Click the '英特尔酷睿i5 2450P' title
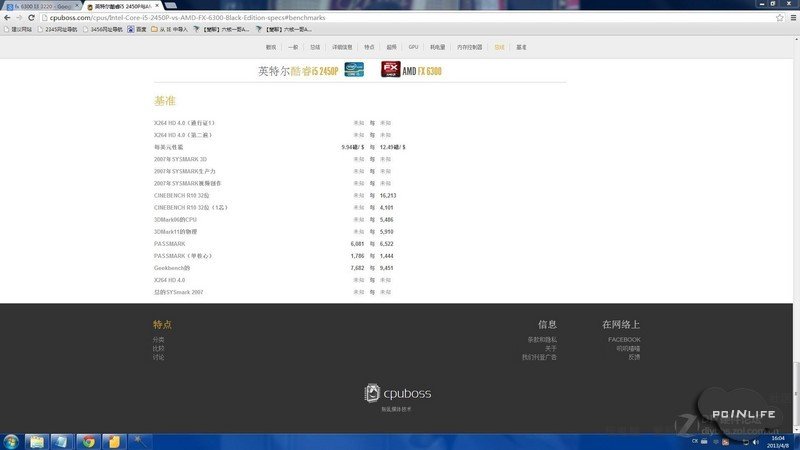This screenshot has width=800, height=450. coord(298,71)
